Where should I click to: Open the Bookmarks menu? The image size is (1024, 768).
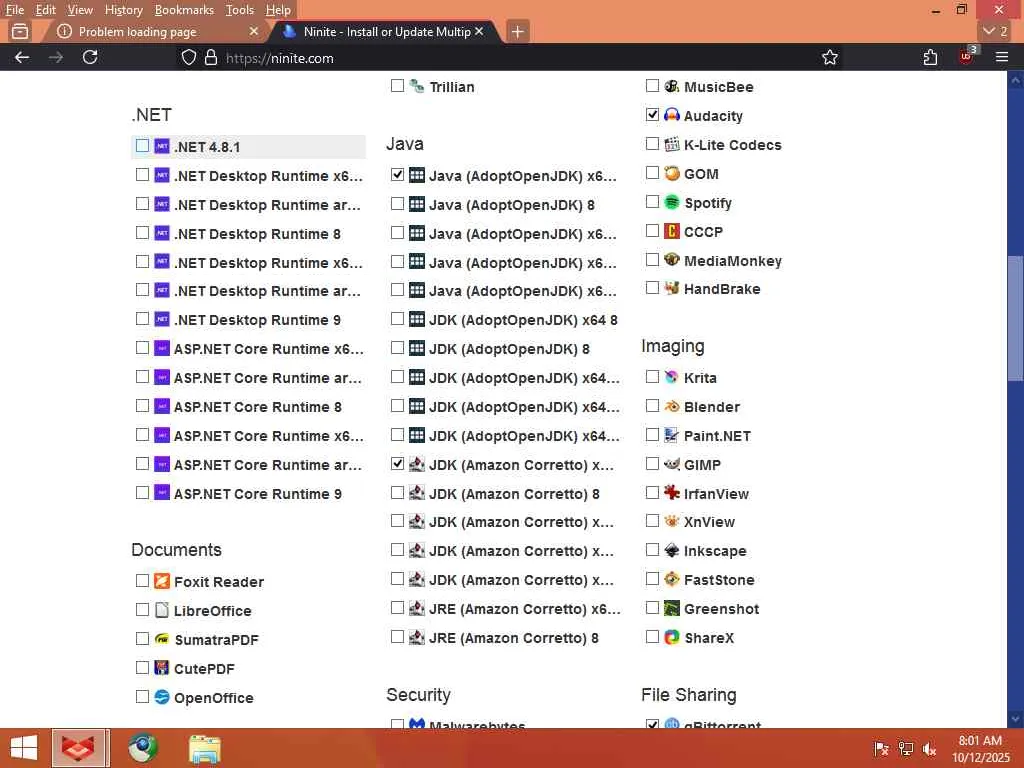click(184, 10)
